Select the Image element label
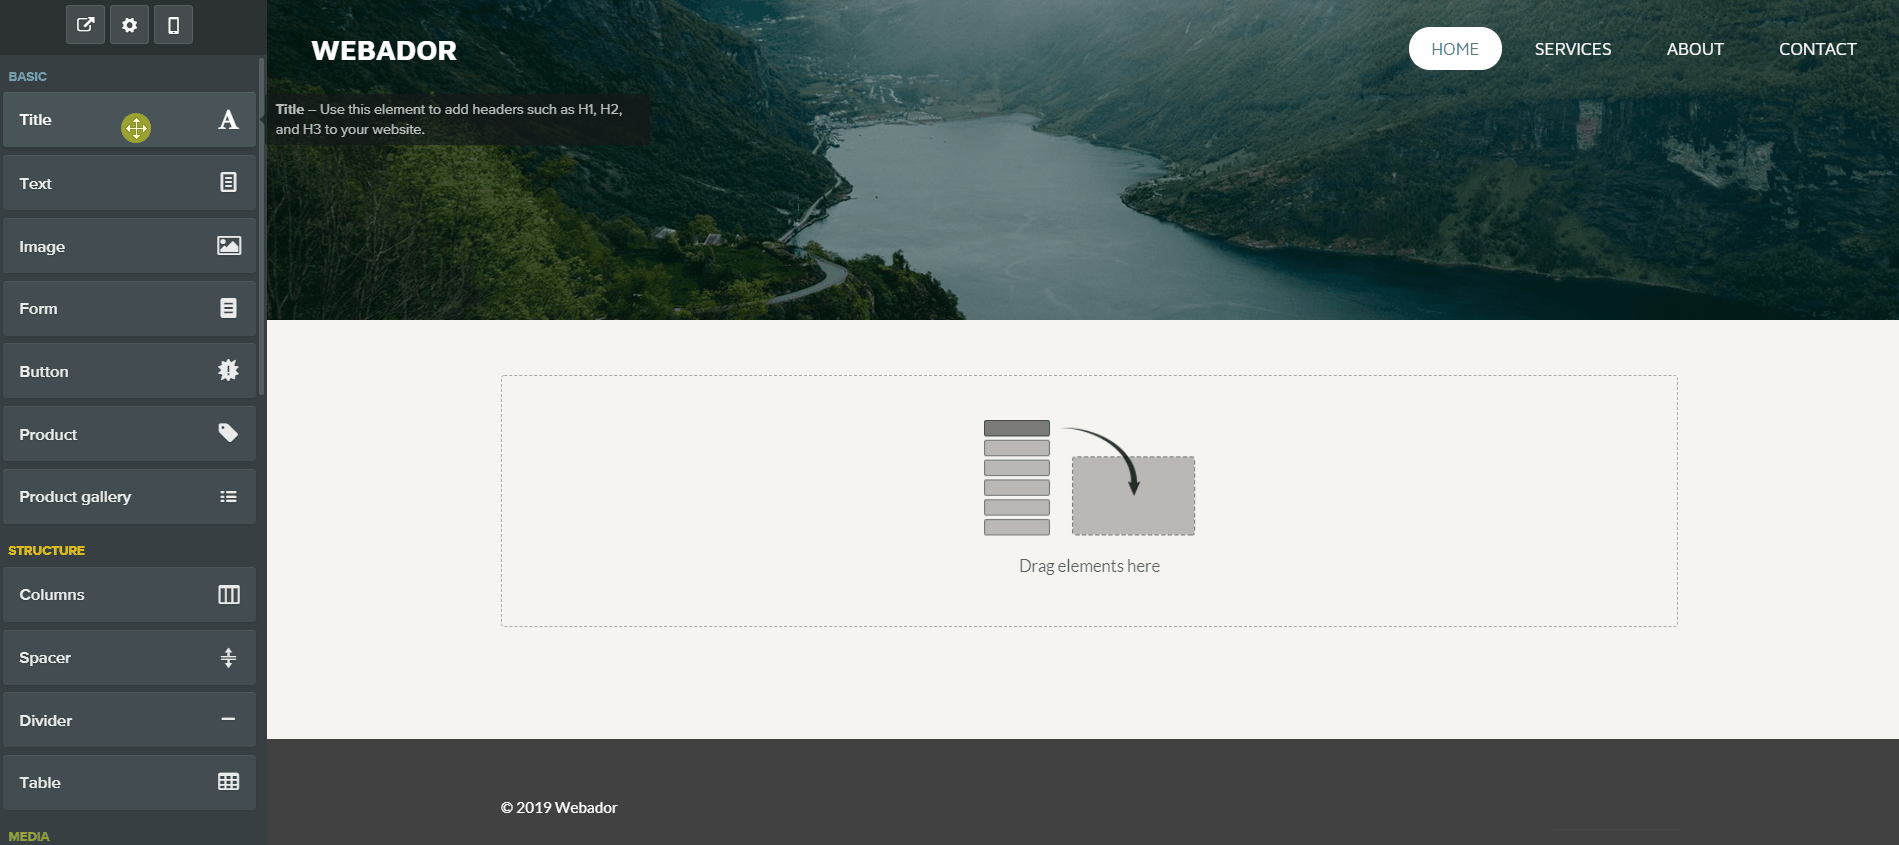Viewport: 1899px width, 845px height. [x=42, y=247]
